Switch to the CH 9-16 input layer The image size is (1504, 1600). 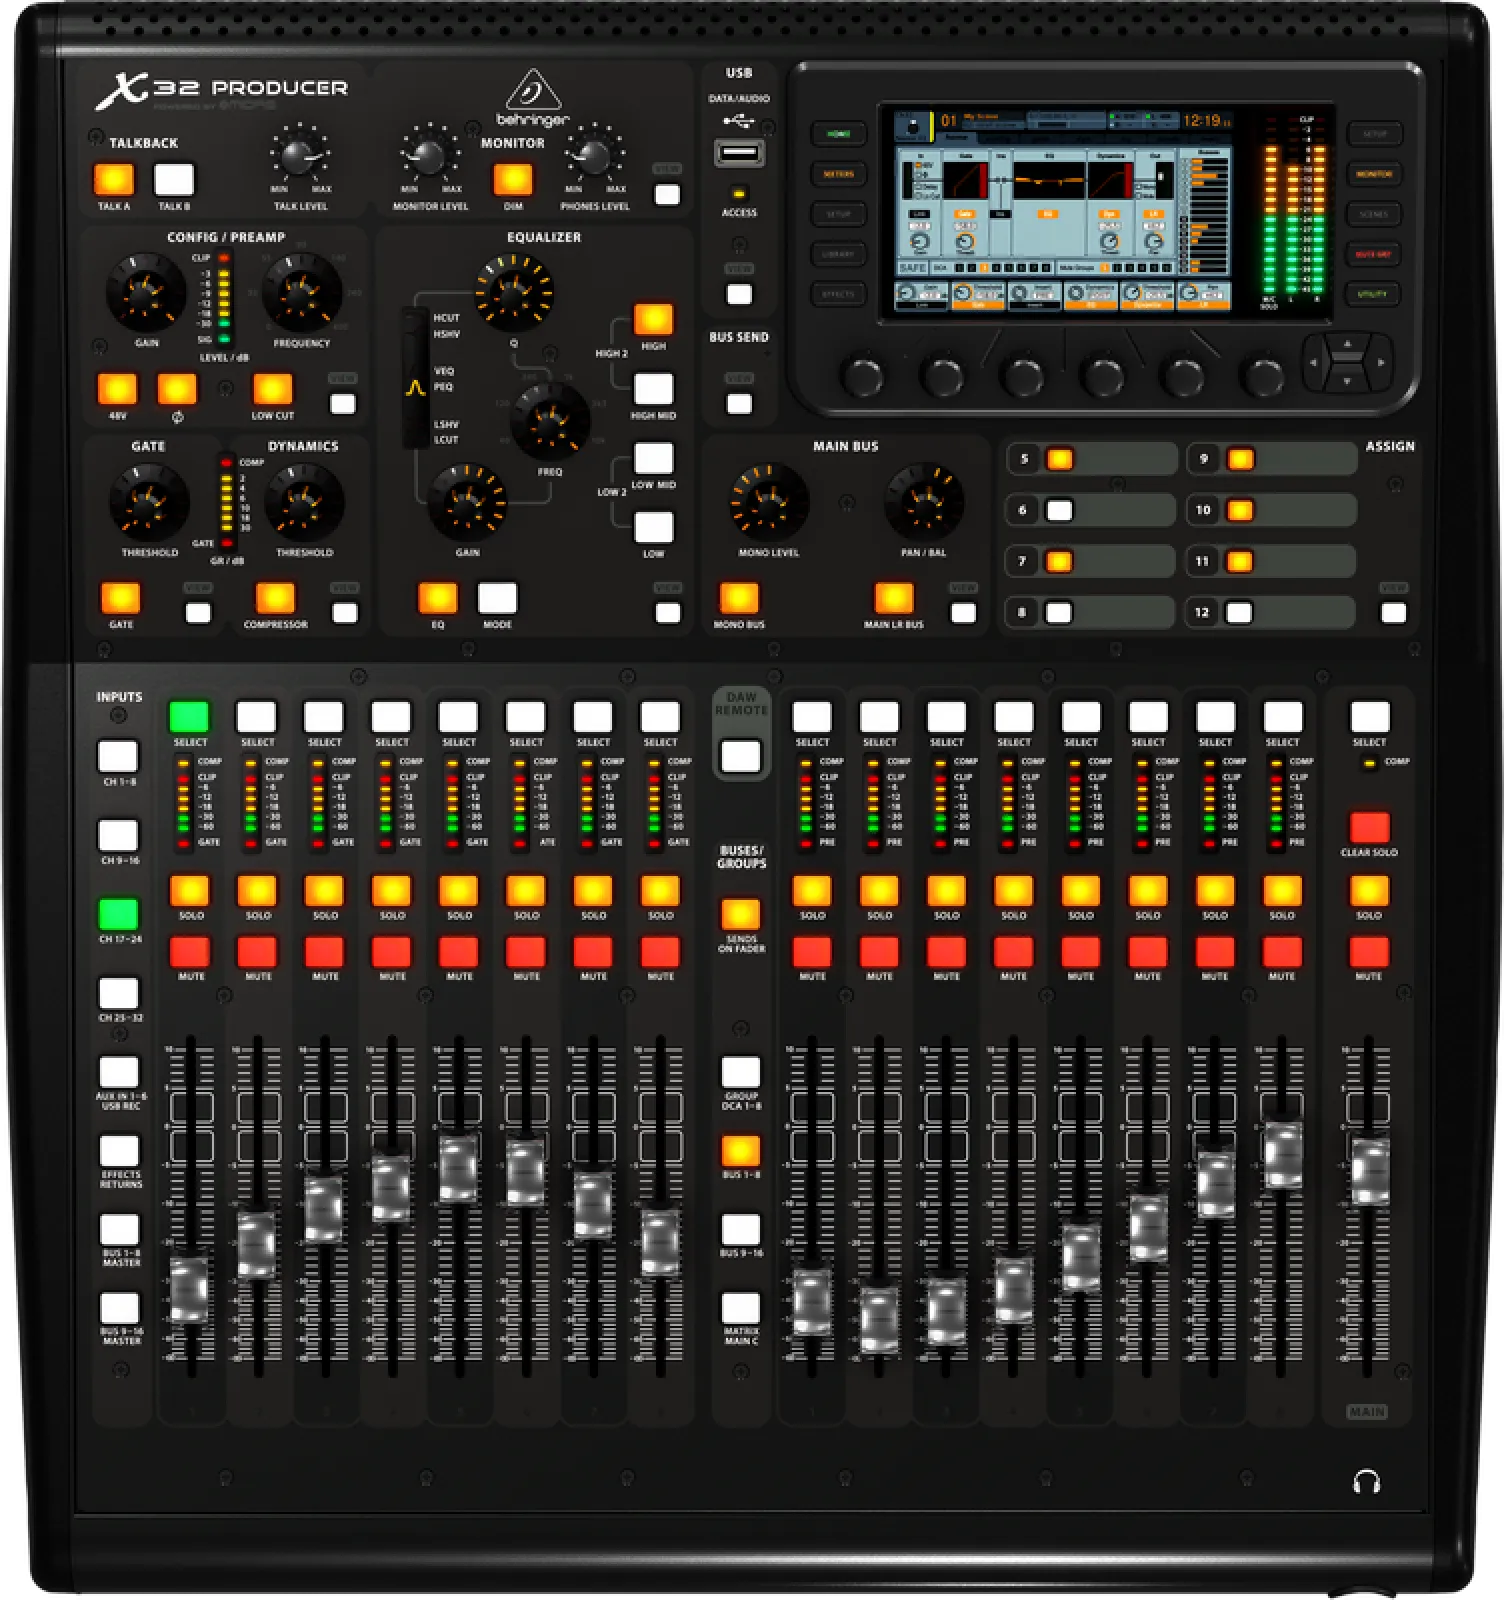(118, 835)
